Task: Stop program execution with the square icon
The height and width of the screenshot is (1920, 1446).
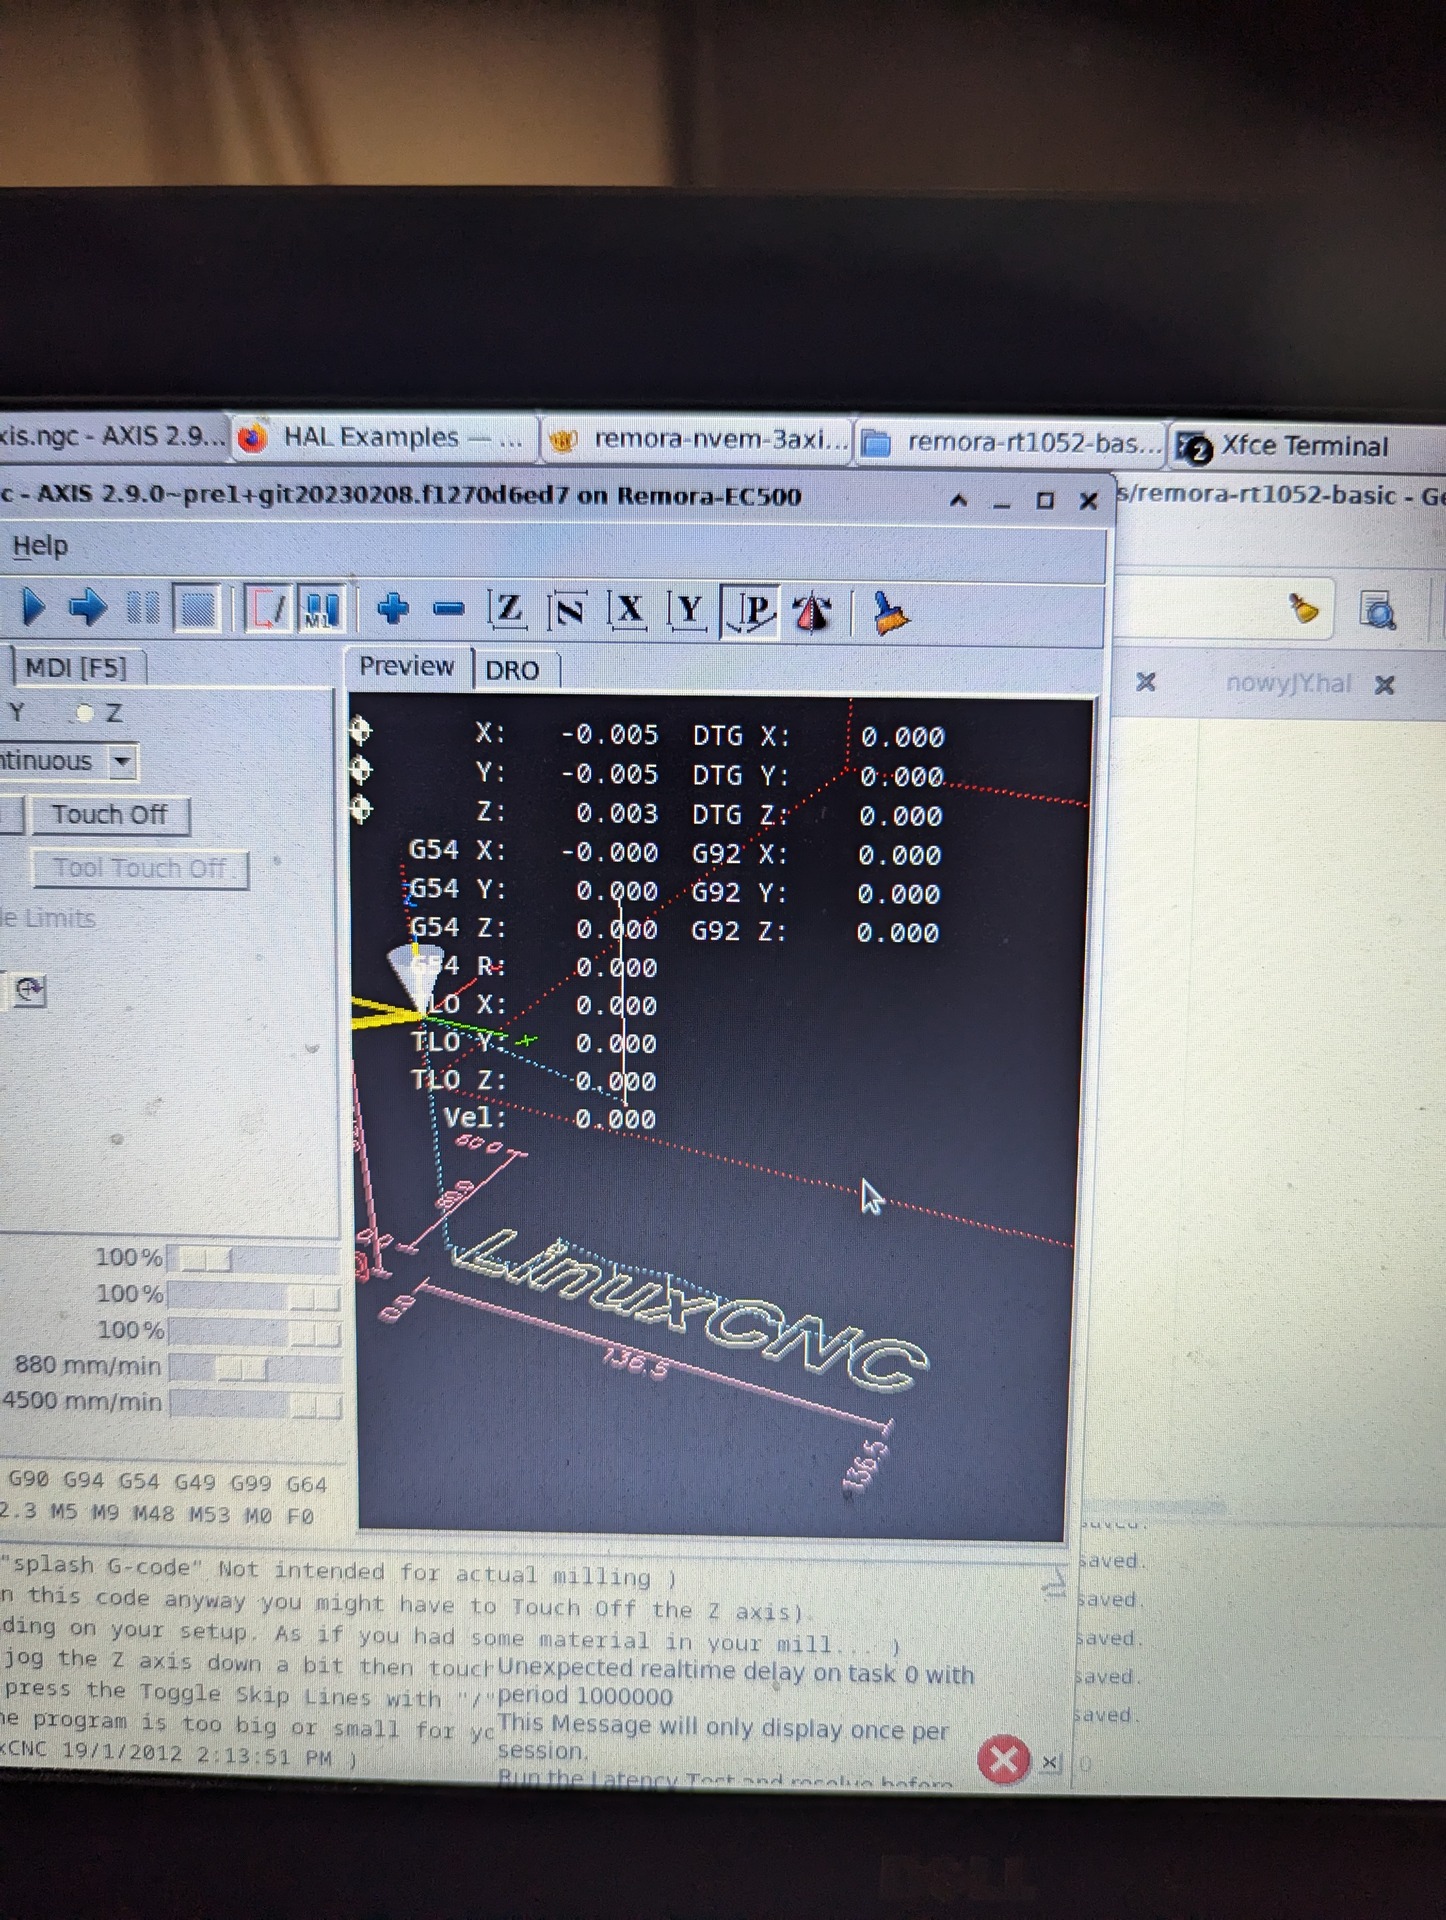Action: coord(197,608)
